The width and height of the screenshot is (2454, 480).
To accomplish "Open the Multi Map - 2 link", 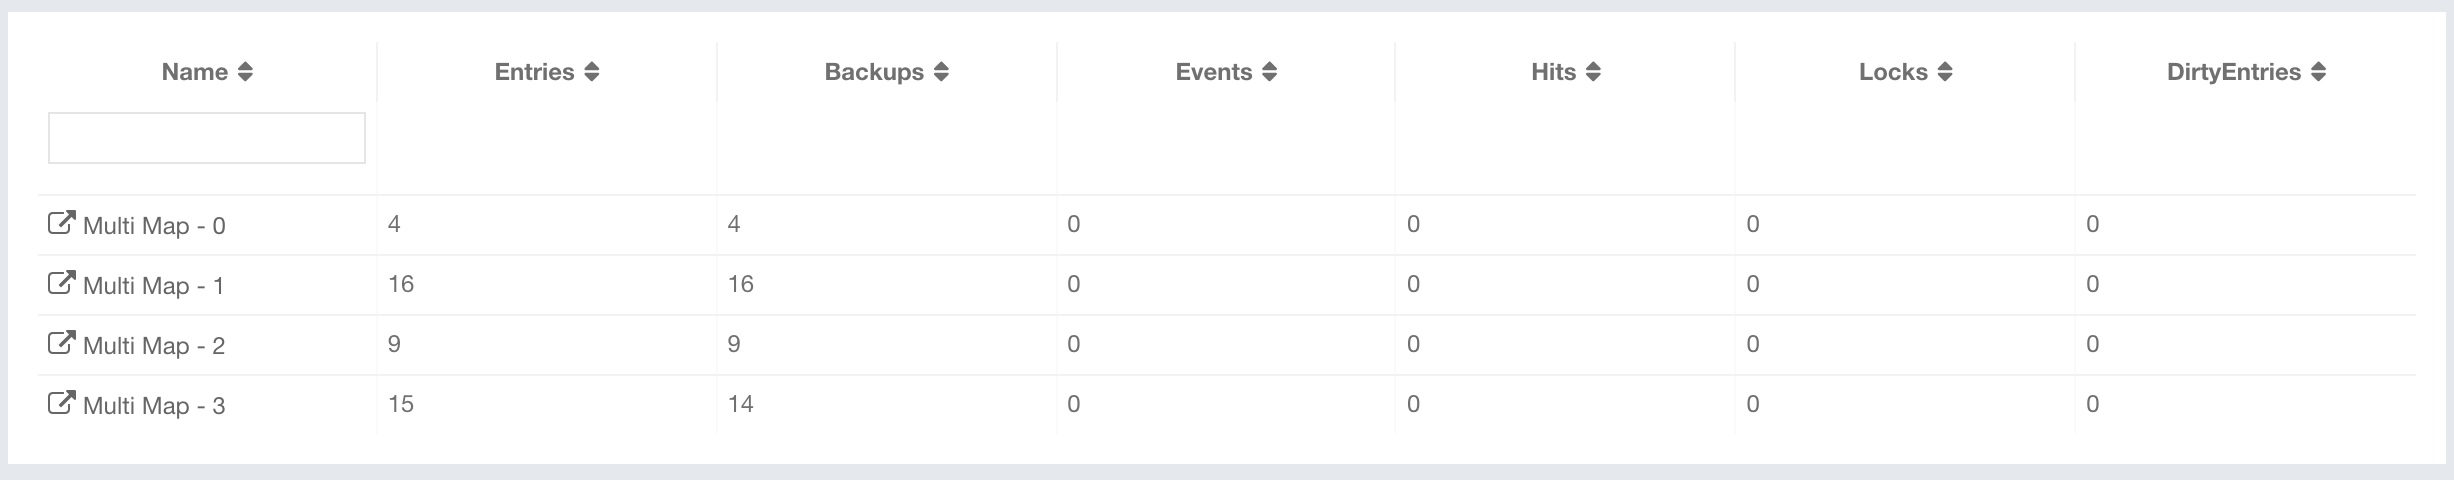I will click(154, 346).
